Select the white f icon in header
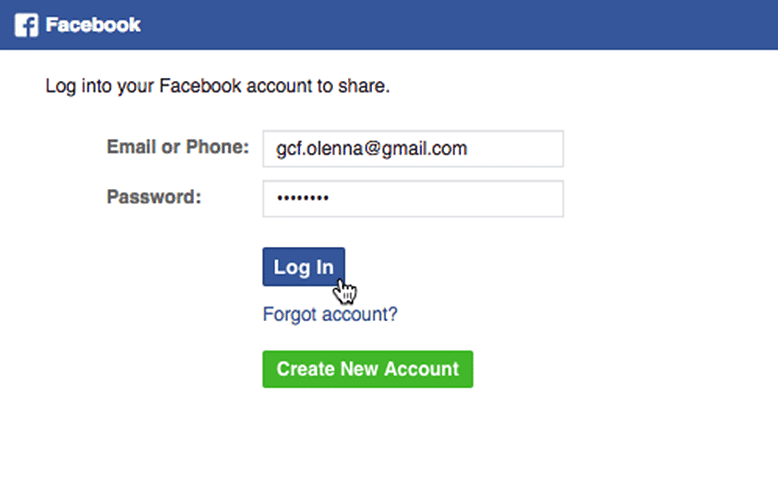The width and height of the screenshot is (778, 496). [x=26, y=25]
